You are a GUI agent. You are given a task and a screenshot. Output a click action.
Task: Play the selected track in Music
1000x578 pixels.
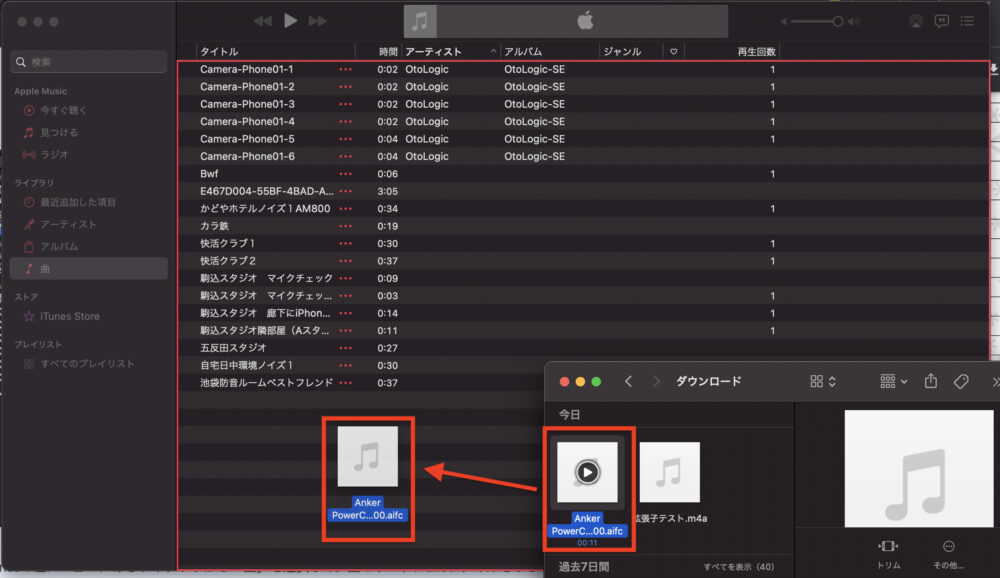(290, 21)
